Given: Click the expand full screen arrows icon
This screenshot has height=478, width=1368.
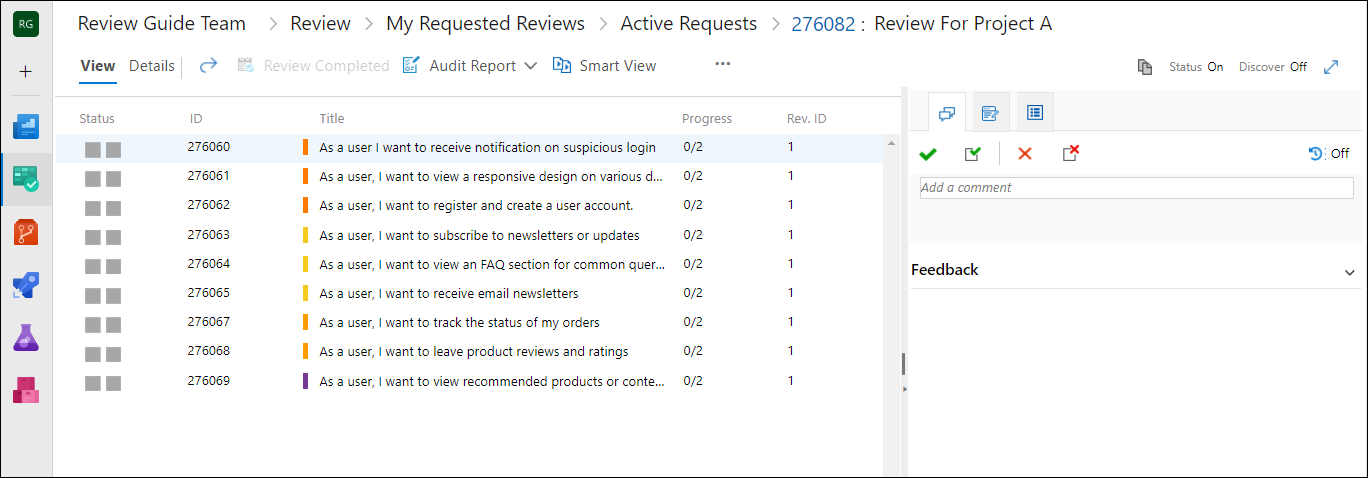Looking at the screenshot, I should click(x=1331, y=67).
